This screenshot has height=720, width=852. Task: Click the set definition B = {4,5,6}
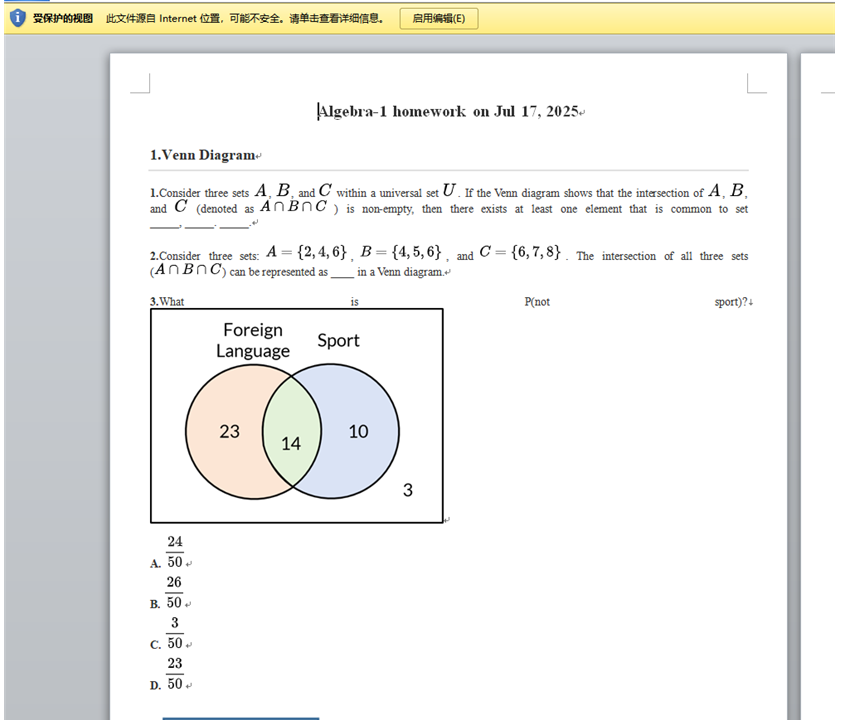400,252
